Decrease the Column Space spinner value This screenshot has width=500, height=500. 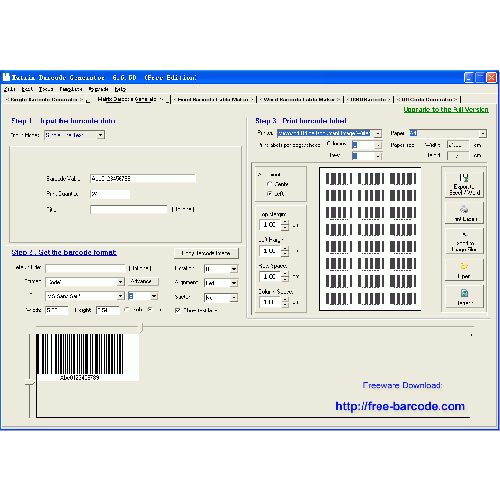tap(285, 305)
